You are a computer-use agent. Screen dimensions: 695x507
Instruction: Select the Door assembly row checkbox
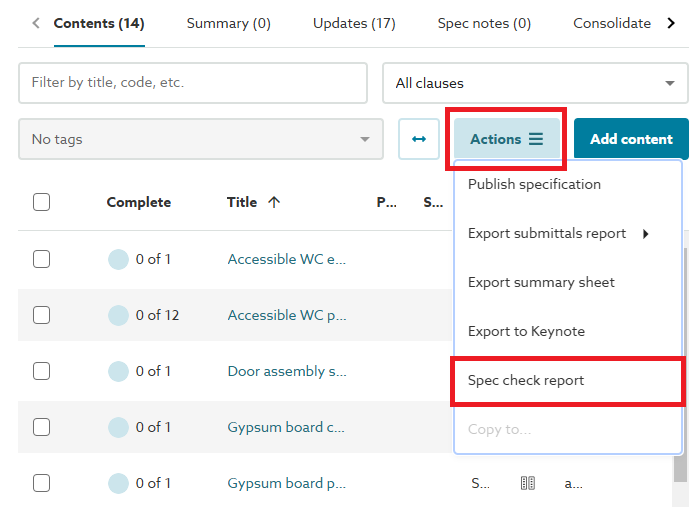pos(41,371)
